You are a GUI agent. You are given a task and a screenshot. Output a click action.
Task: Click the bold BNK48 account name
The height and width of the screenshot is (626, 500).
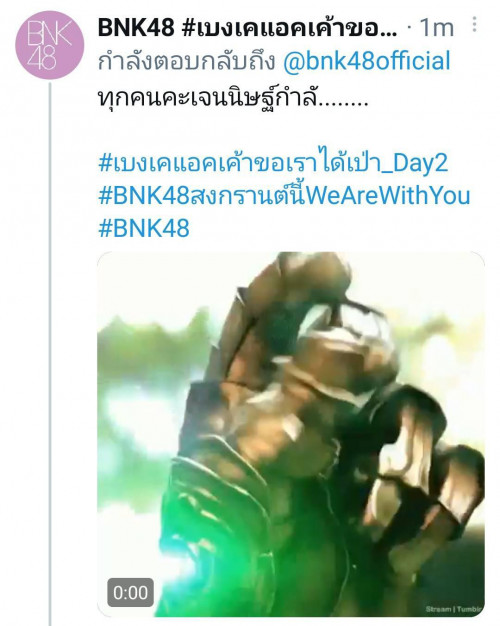(x=136, y=28)
